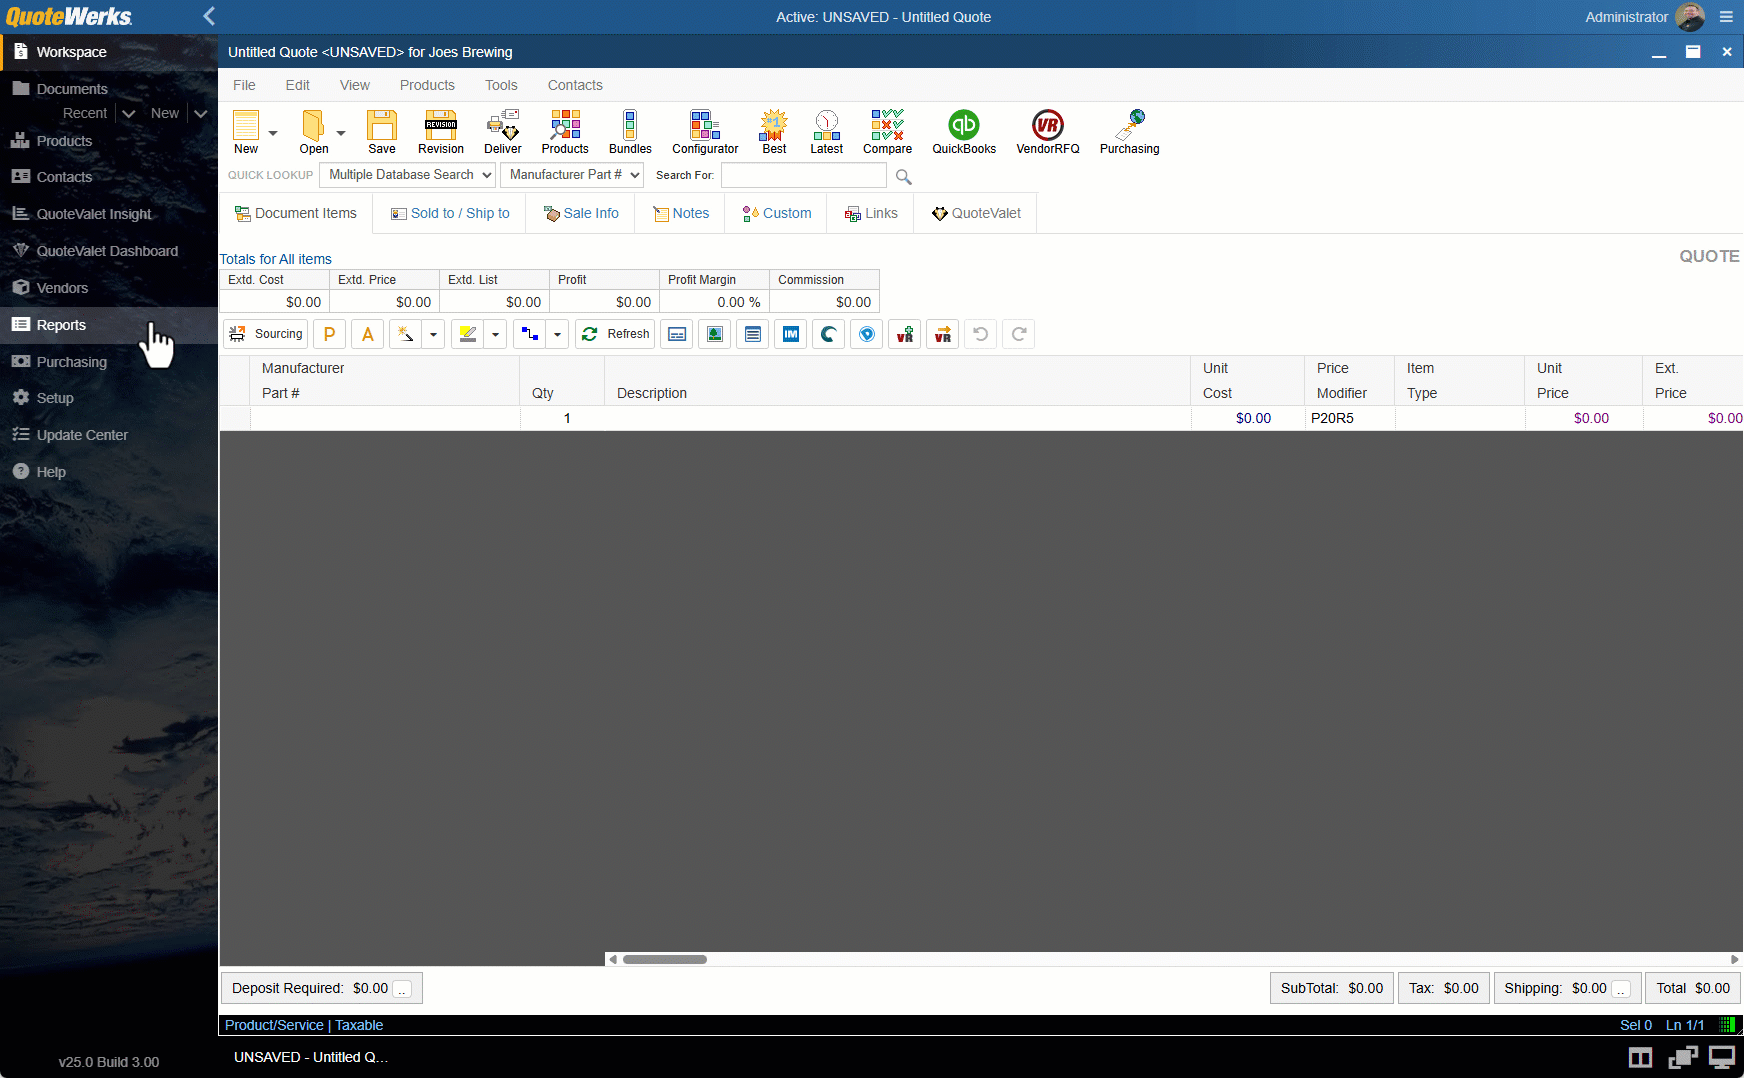Open the Products menu
Image resolution: width=1744 pixels, height=1078 pixels.
tap(427, 85)
